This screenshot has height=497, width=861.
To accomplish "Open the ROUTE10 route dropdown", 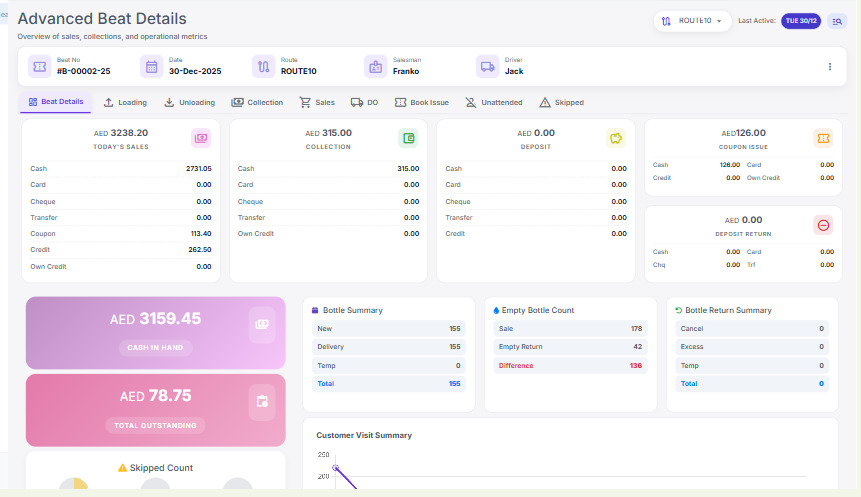I will [x=691, y=21].
